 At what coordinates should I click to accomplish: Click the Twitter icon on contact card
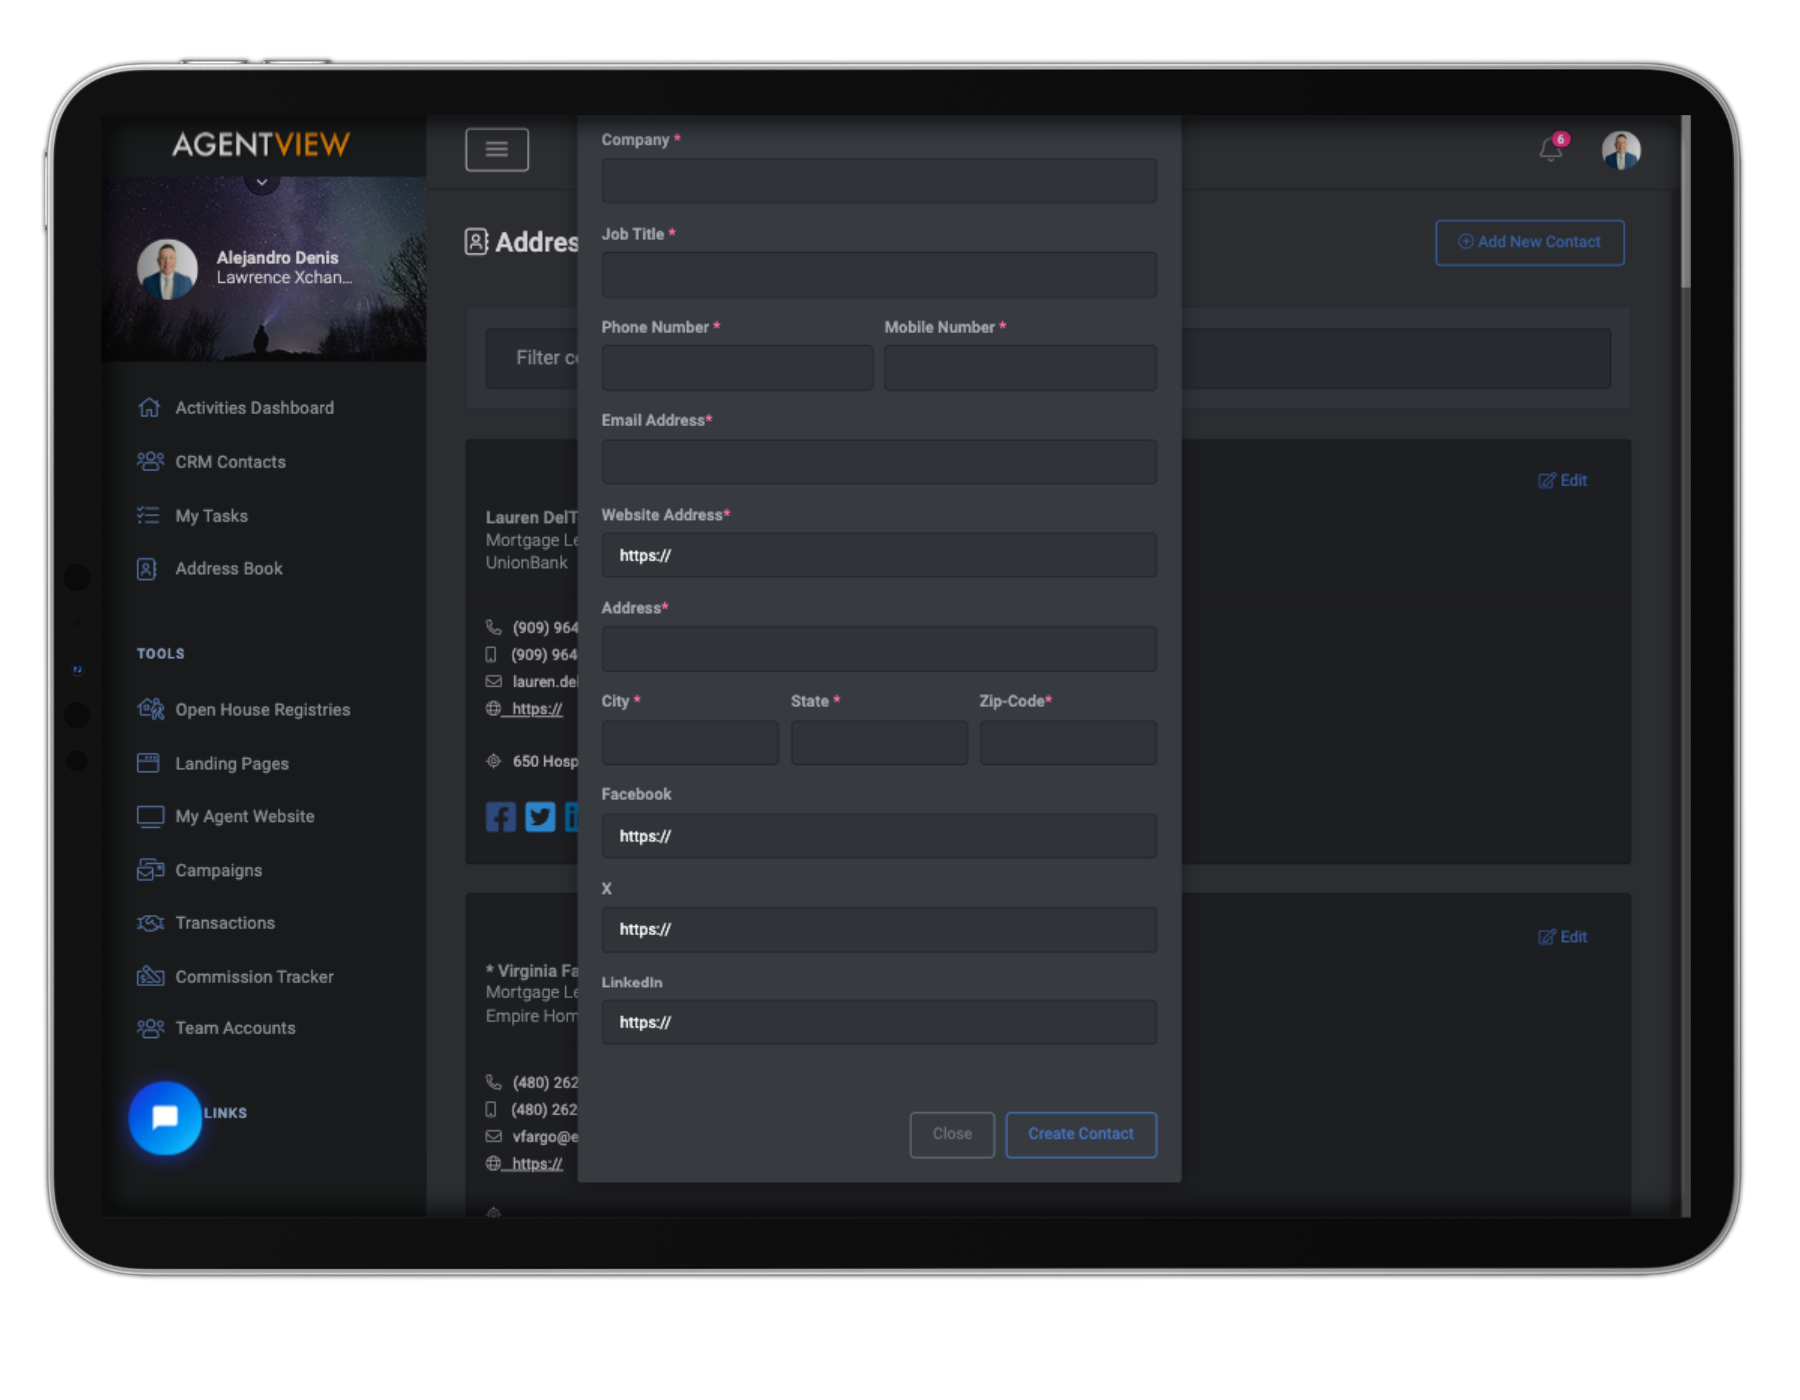pos(539,817)
